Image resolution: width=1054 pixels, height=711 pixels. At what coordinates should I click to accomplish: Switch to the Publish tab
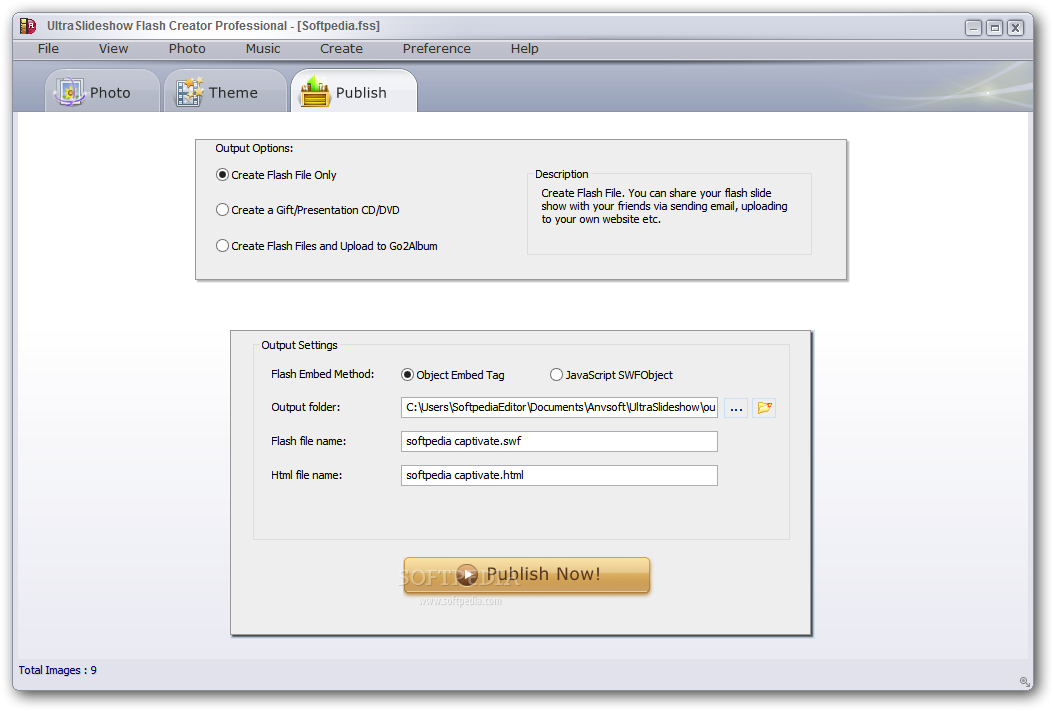[x=354, y=92]
